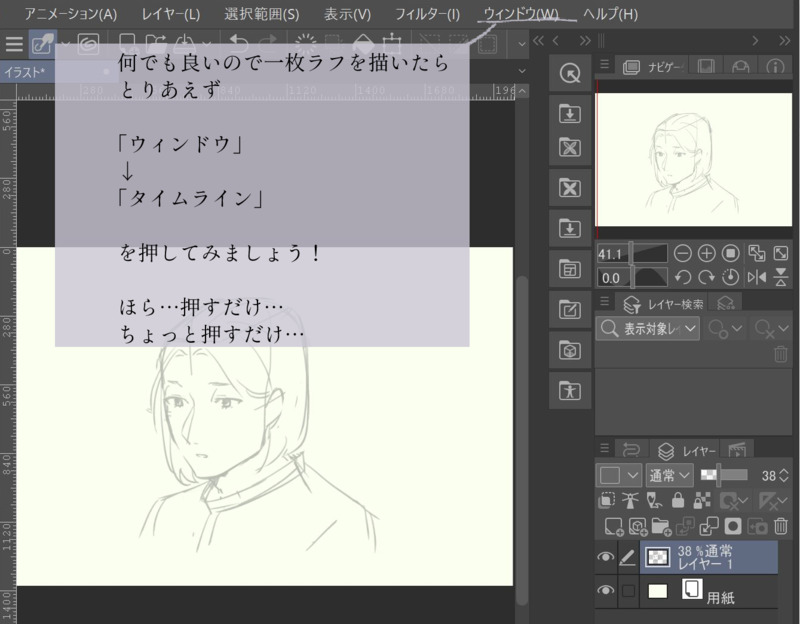Expand hidden command bar items chevron
Image resolution: width=800 pixels, height=624 pixels.
[x=521, y=44]
